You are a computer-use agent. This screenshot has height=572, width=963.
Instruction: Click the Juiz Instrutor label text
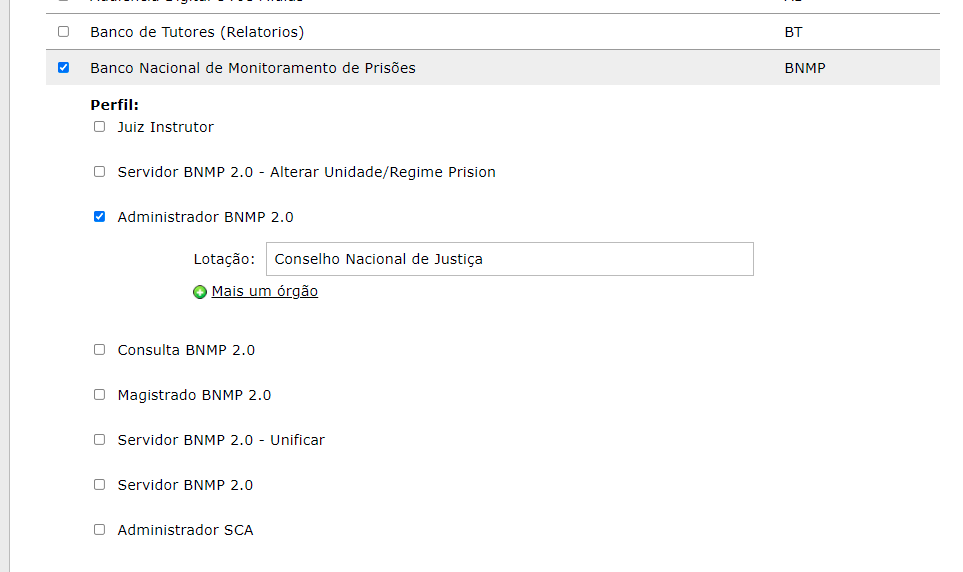[166, 127]
